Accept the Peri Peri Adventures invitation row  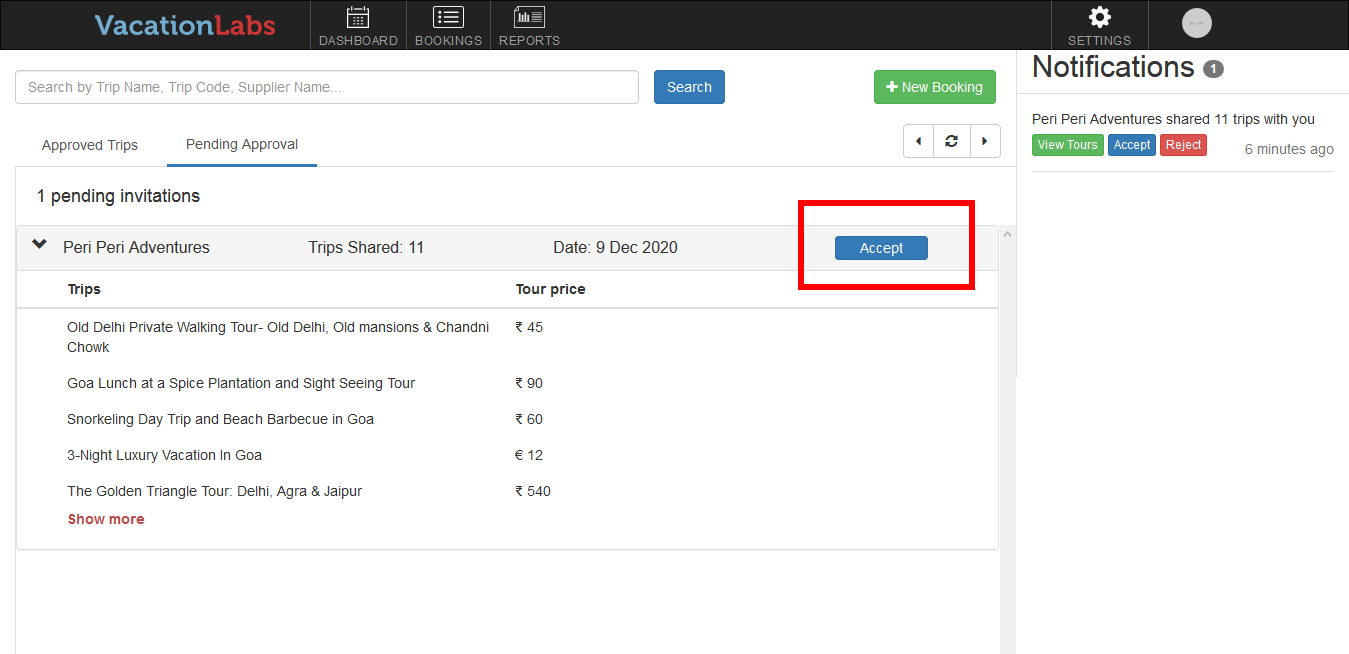(x=881, y=248)
